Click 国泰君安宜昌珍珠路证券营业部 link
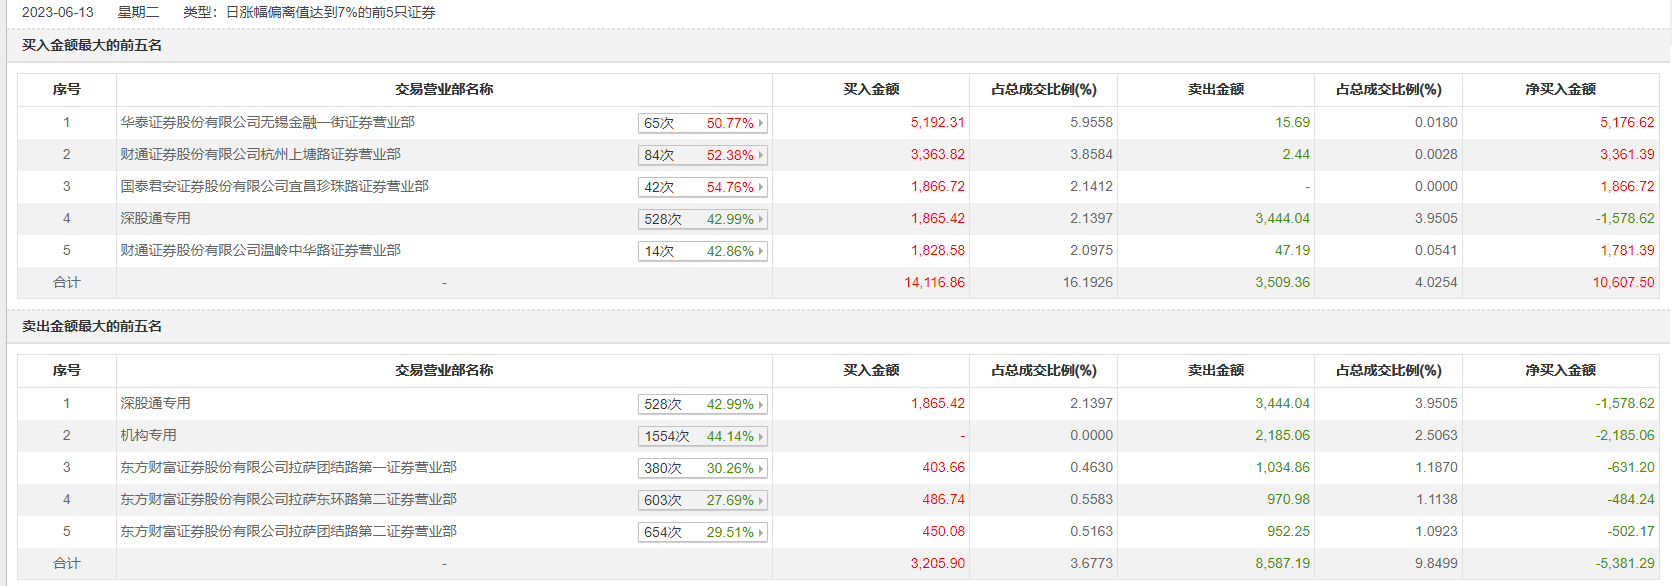Screen dimensions: 1672x586 [x=274, y=186]
